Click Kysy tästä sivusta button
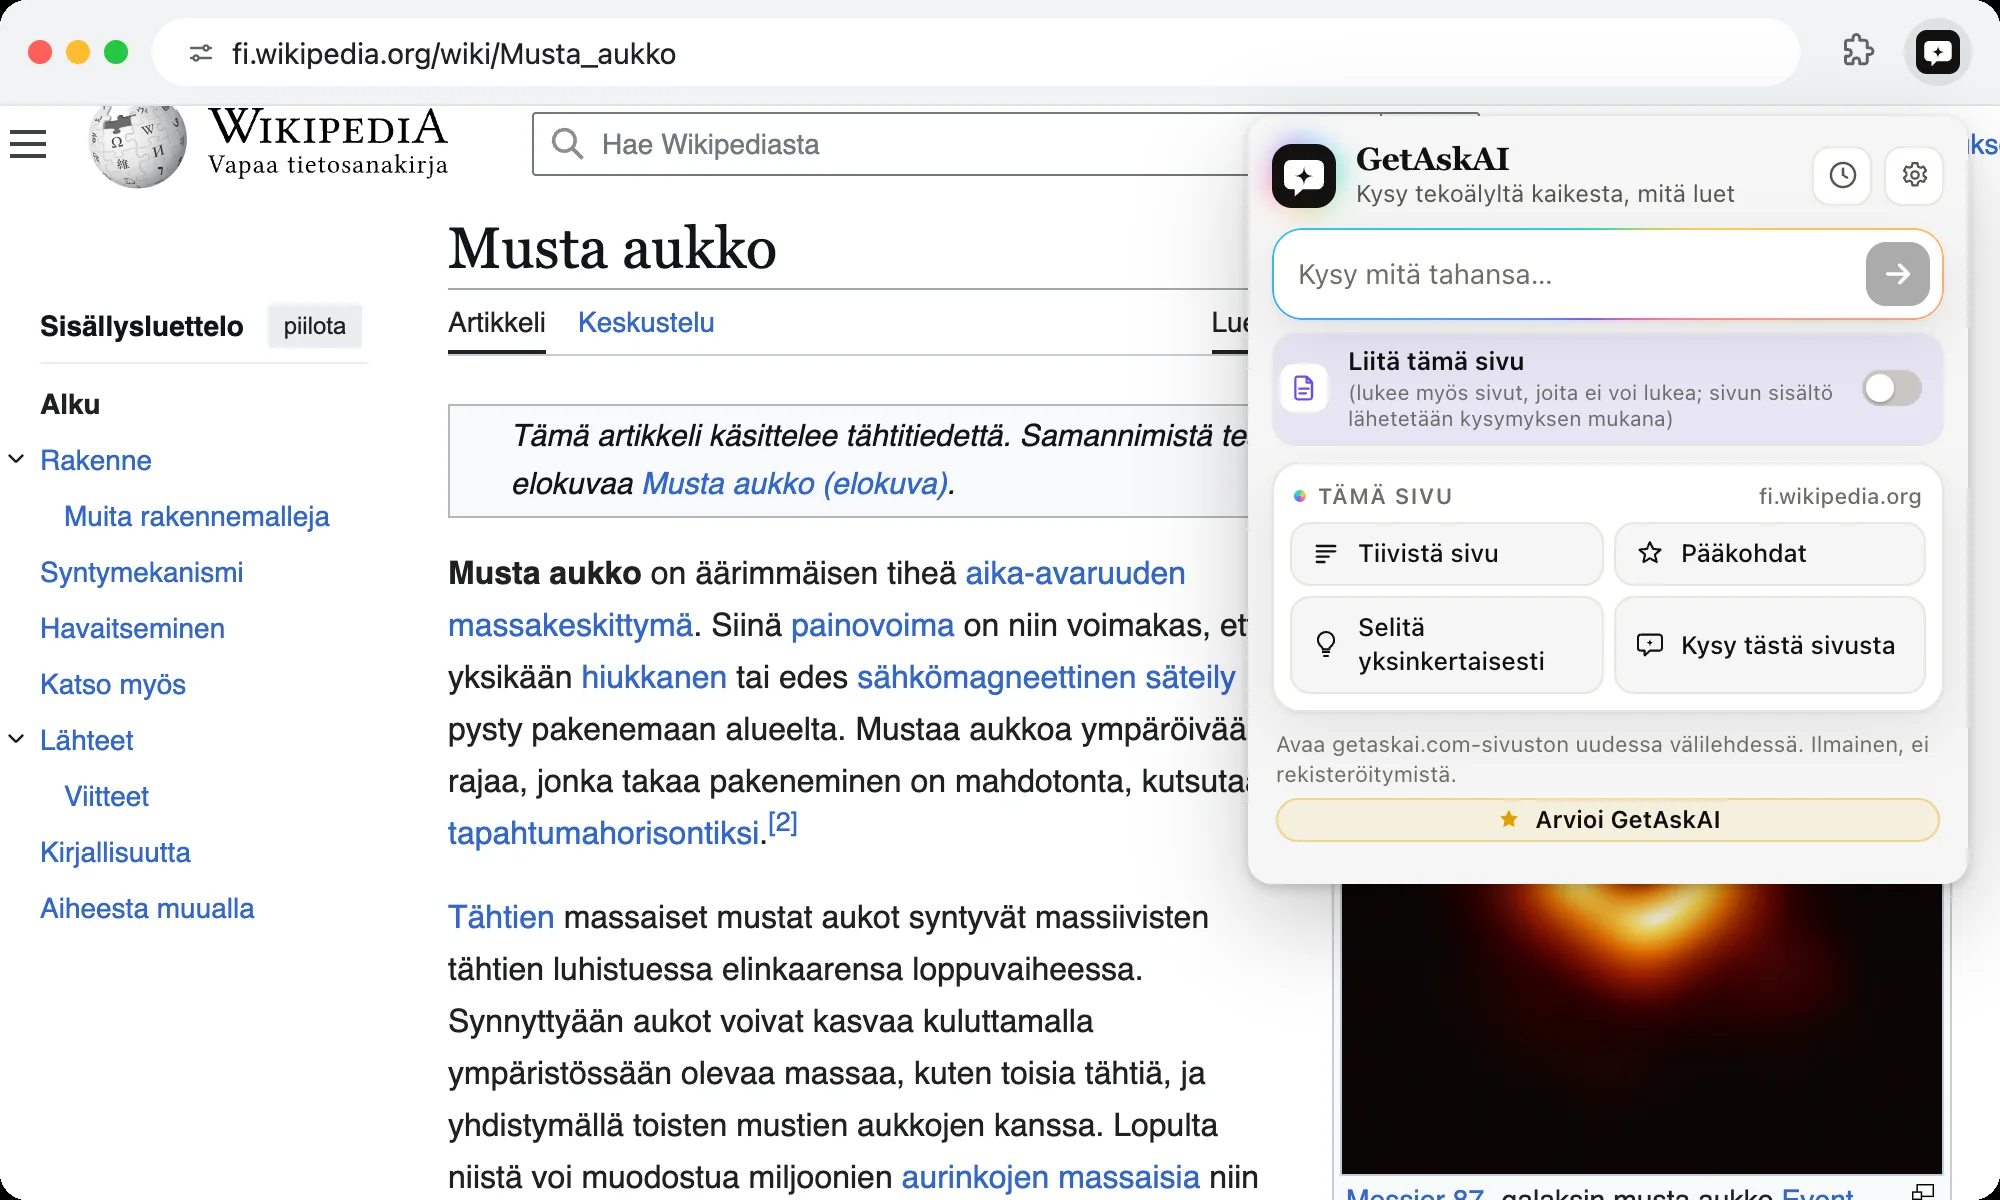 pyautogui.click(x=1770, y=645)
